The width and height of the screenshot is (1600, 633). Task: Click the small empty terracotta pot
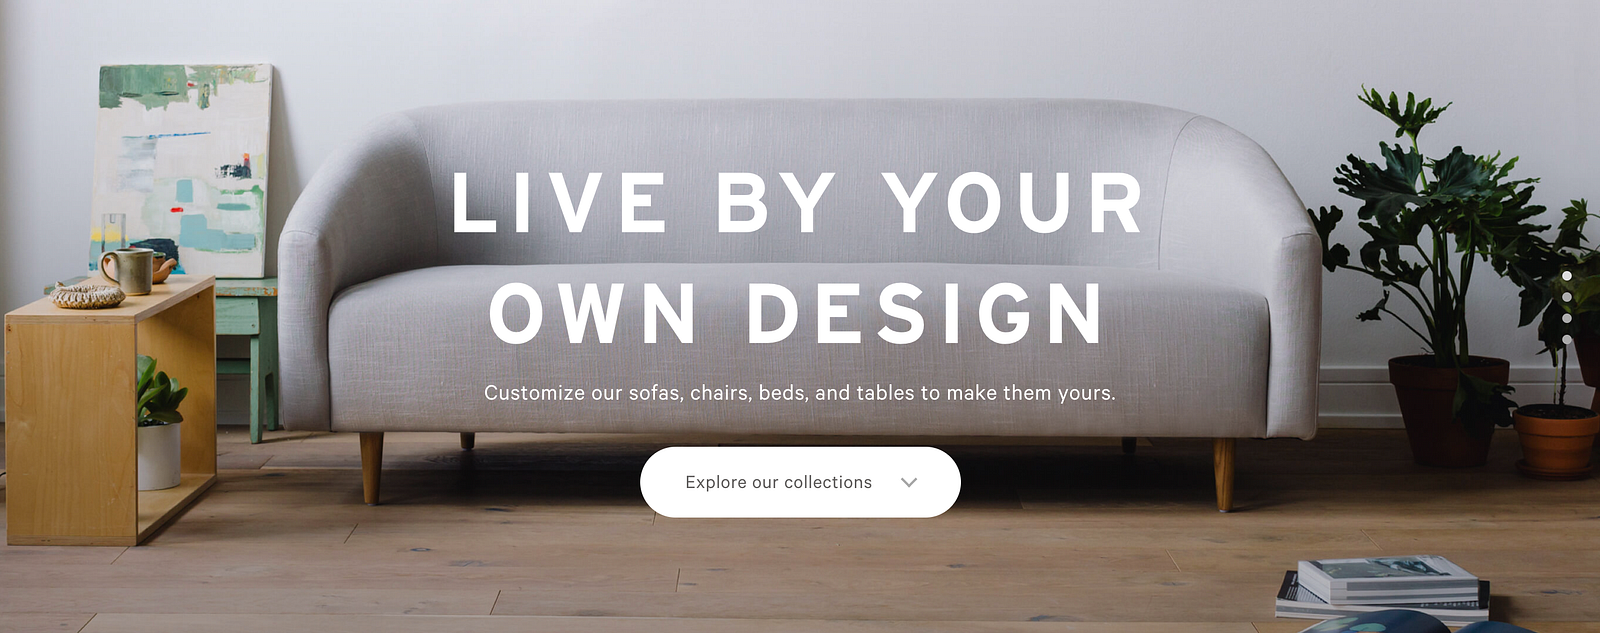pos(1555,440)
